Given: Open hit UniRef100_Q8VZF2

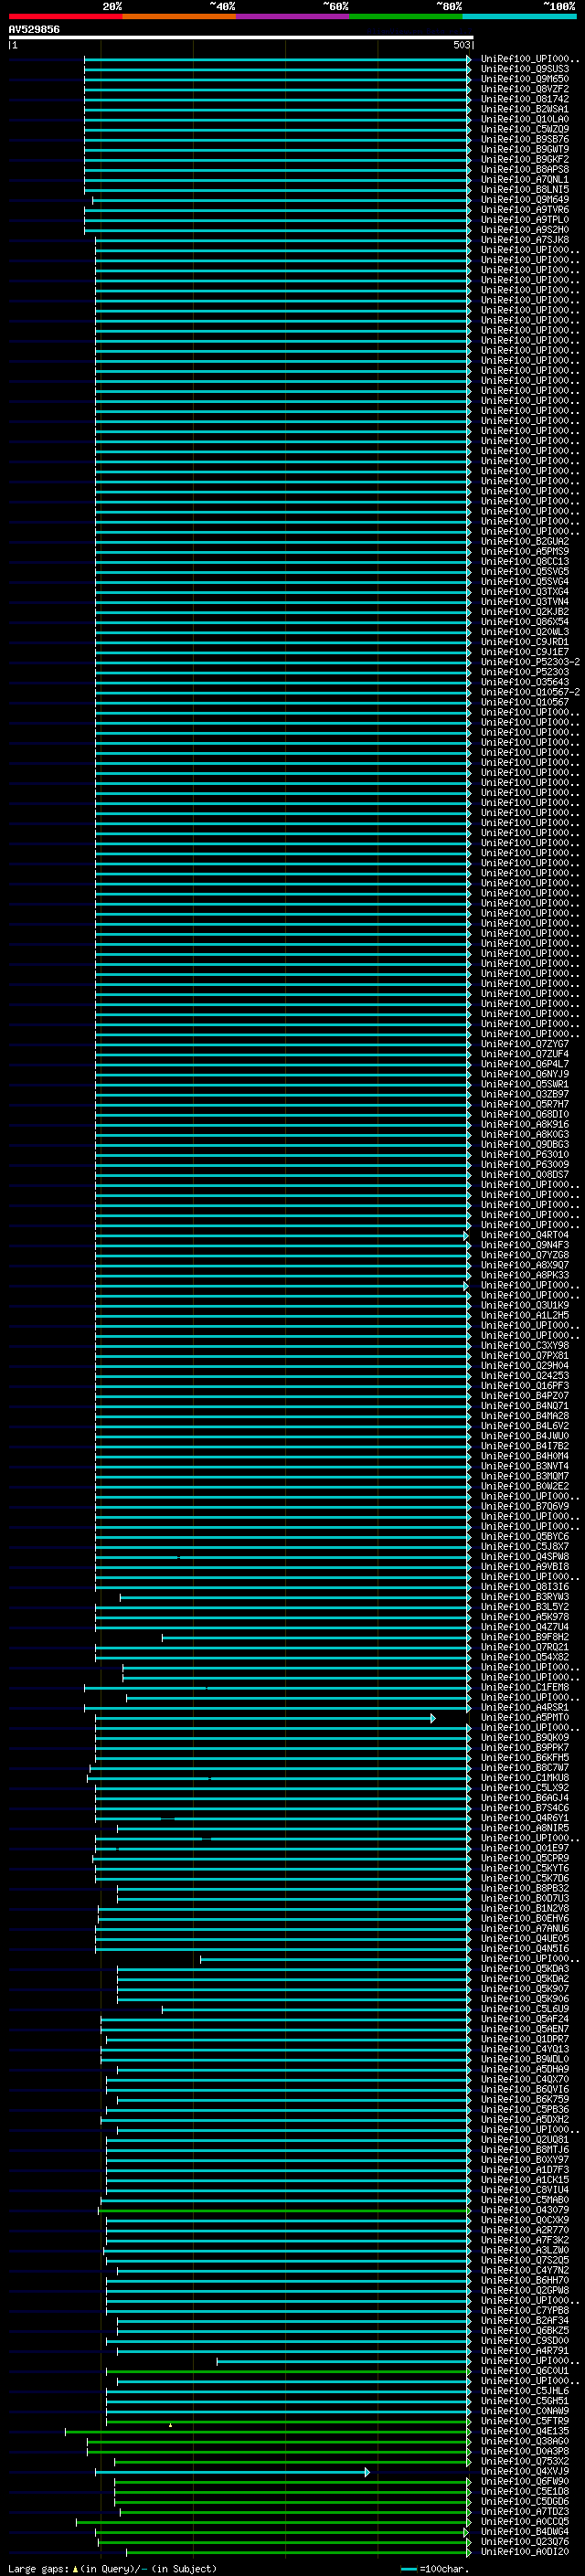Looking at the screenshot, I should (524, 89).
